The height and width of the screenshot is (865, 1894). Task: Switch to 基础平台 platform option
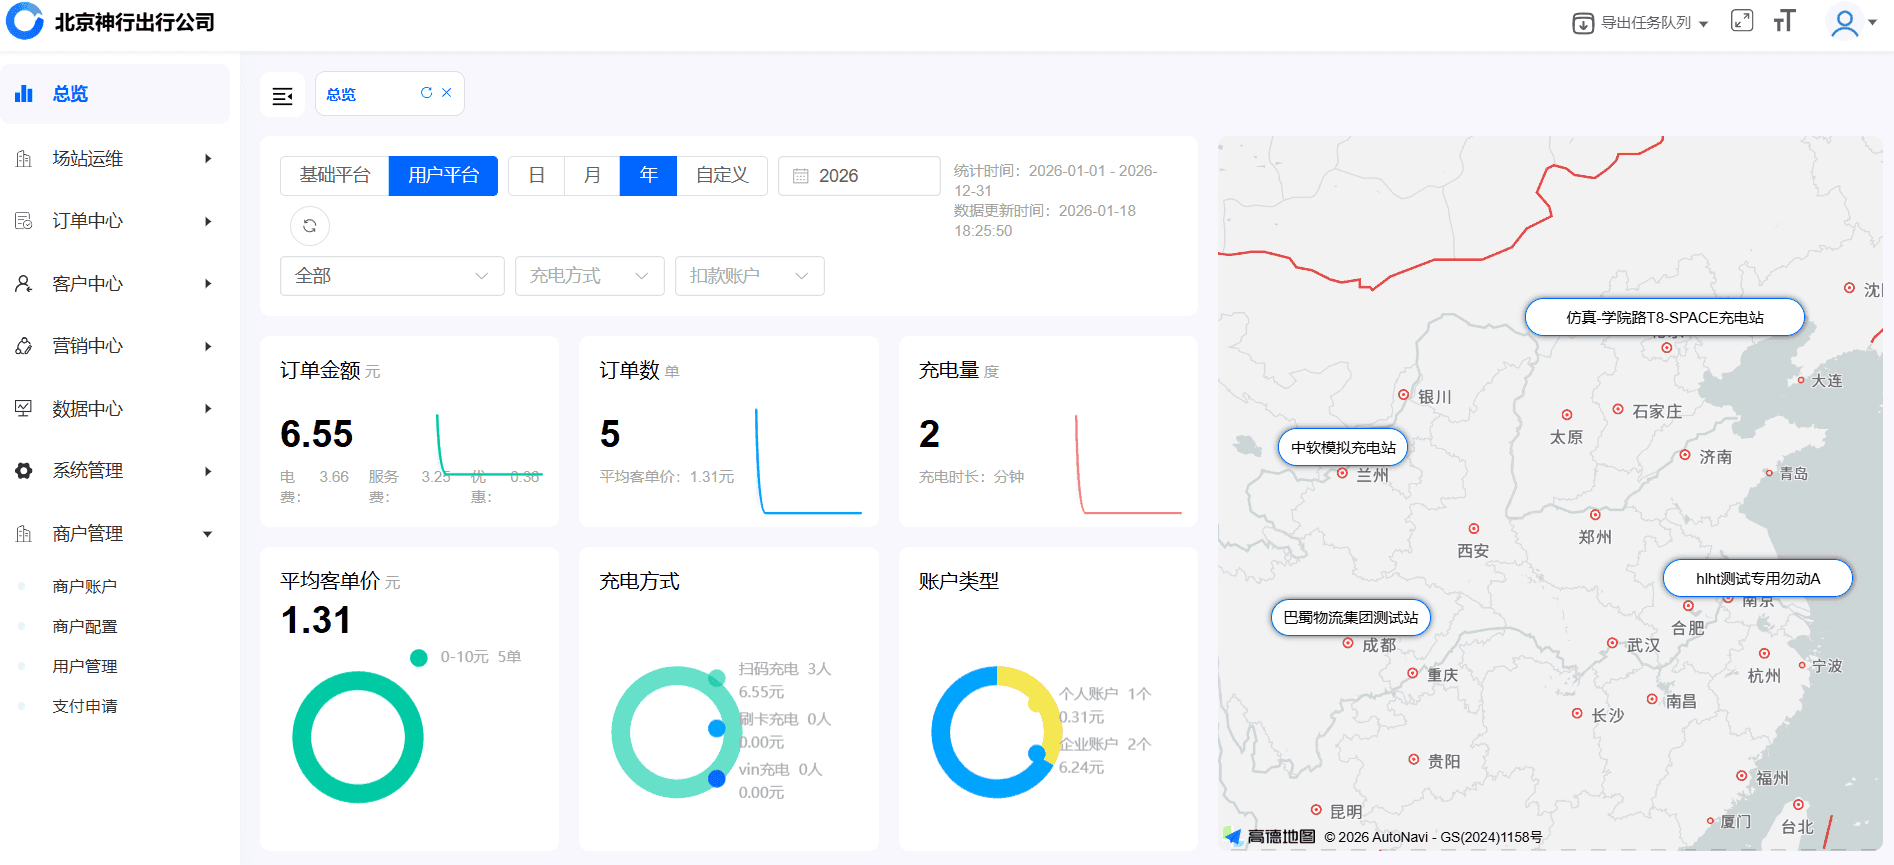click(x=335, y=176)
